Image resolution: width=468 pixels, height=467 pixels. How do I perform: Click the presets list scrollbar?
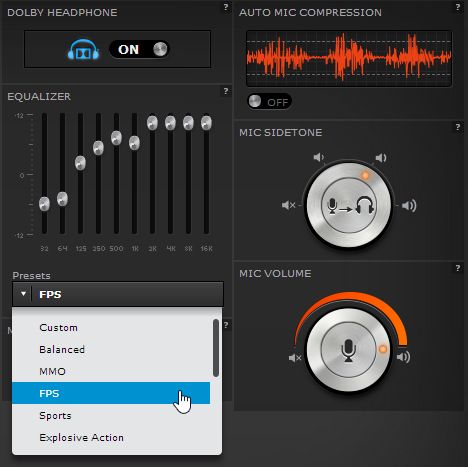[x=216, y=348]
